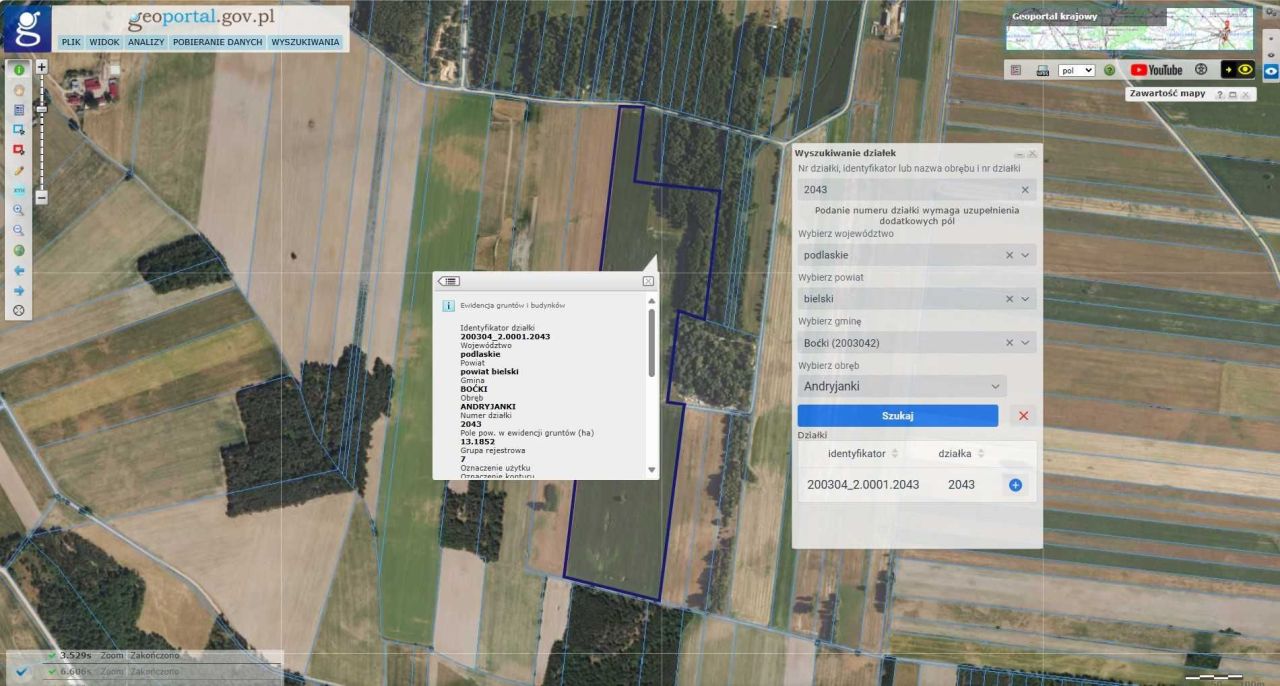Go to previous map view arrow
1280x686 pixels.
[x=19, y=270]
